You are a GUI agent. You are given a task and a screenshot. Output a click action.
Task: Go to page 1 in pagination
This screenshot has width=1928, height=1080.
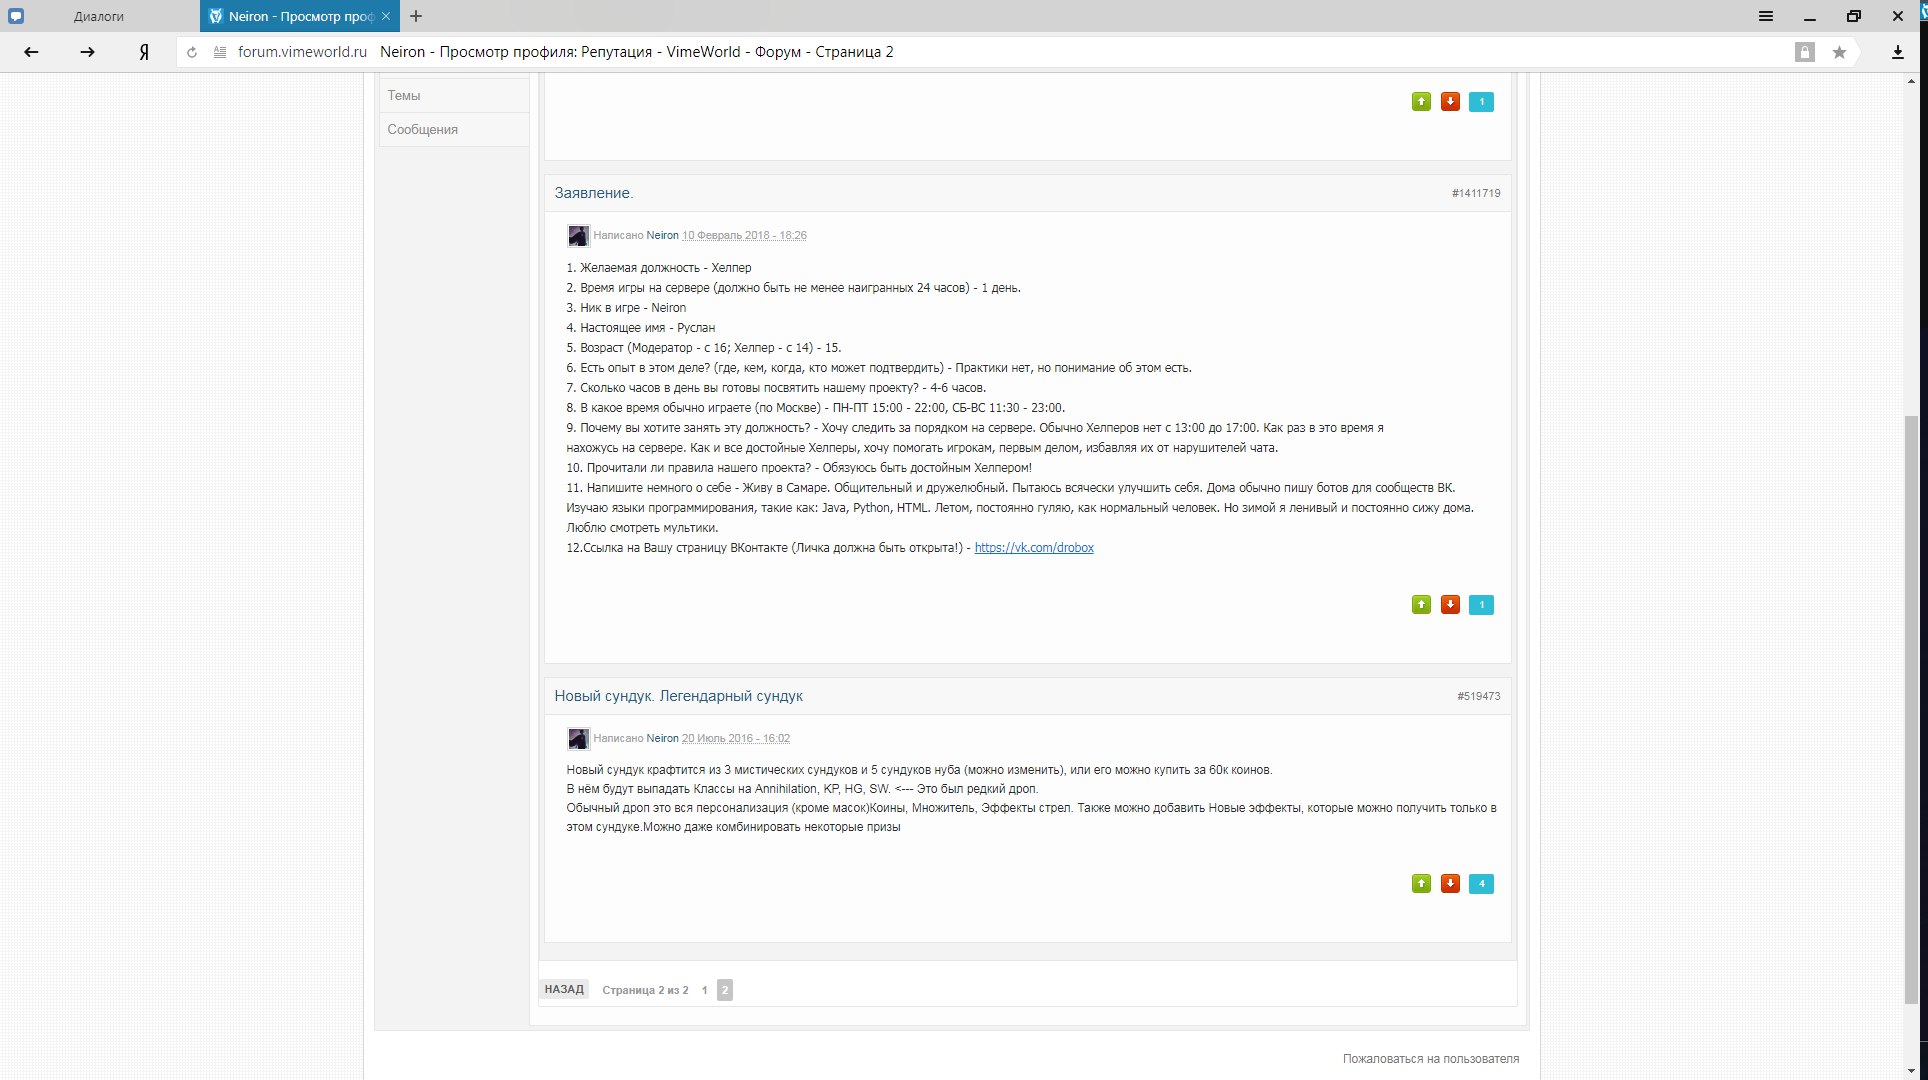click(x=704, y=990)
